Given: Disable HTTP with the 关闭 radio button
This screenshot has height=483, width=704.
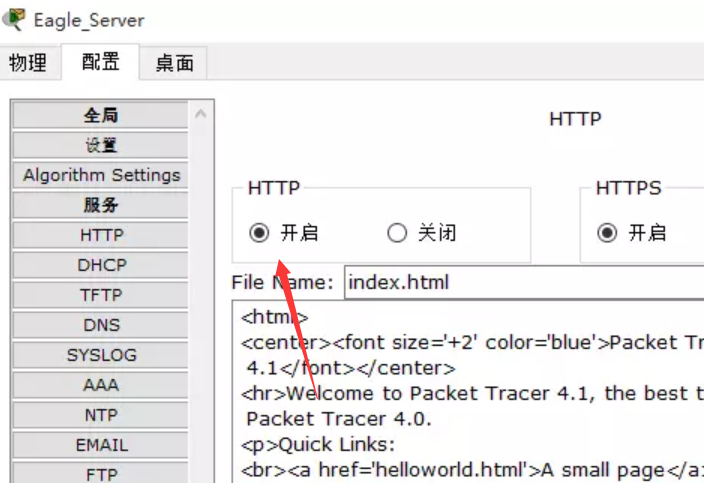Looking at the screenshot, I should tap(397, 233).
